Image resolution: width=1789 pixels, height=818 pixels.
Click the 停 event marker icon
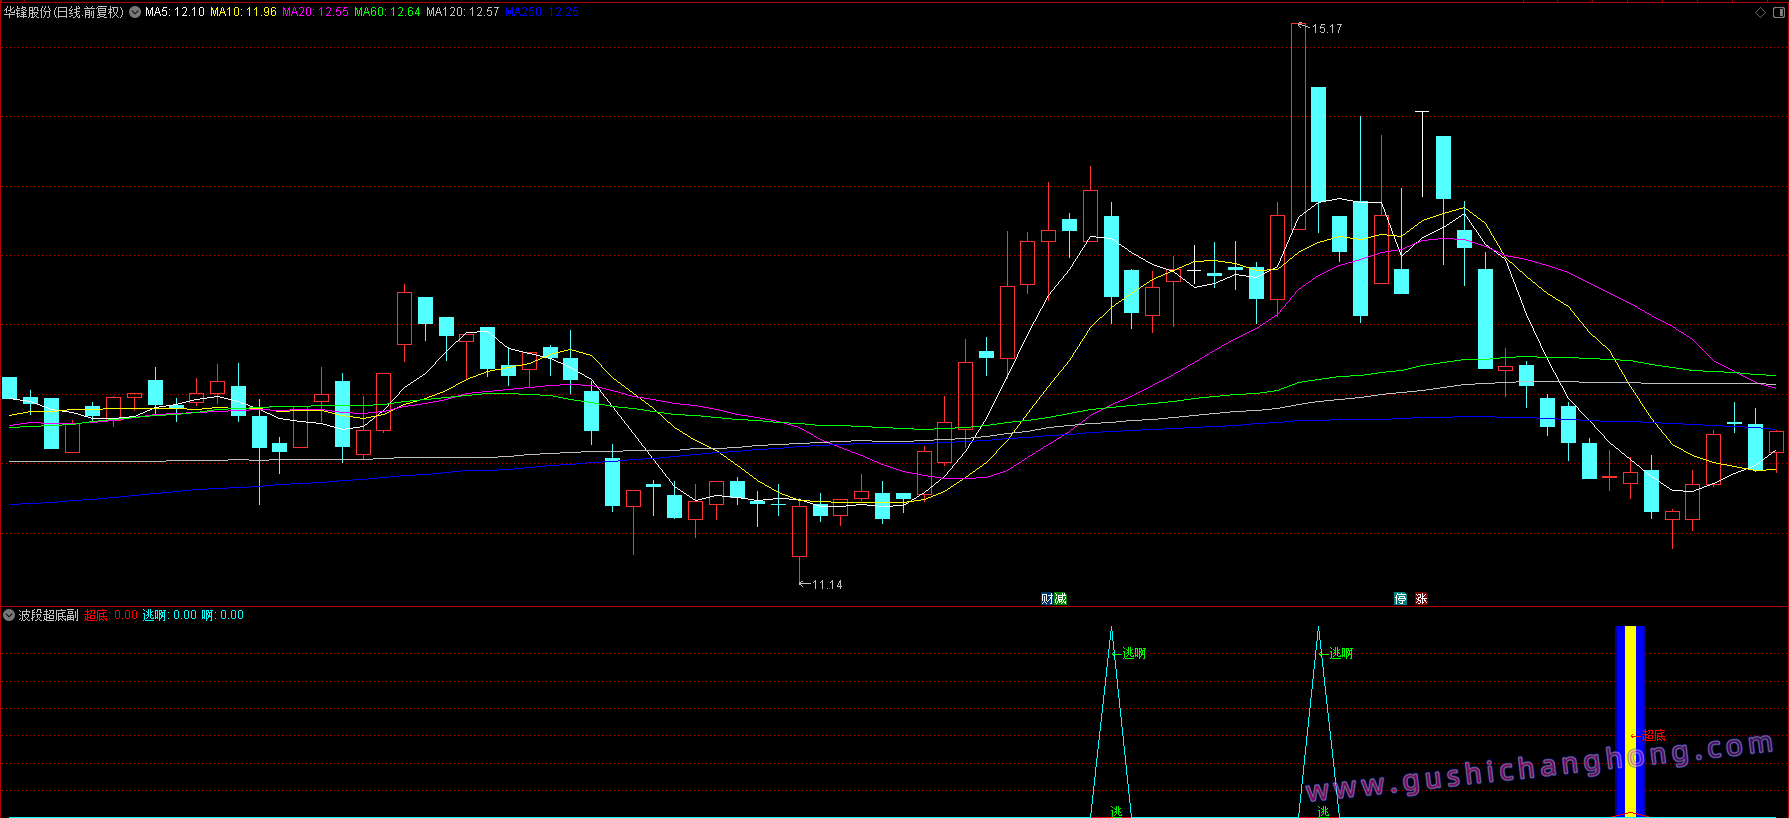coord(1400,599)
